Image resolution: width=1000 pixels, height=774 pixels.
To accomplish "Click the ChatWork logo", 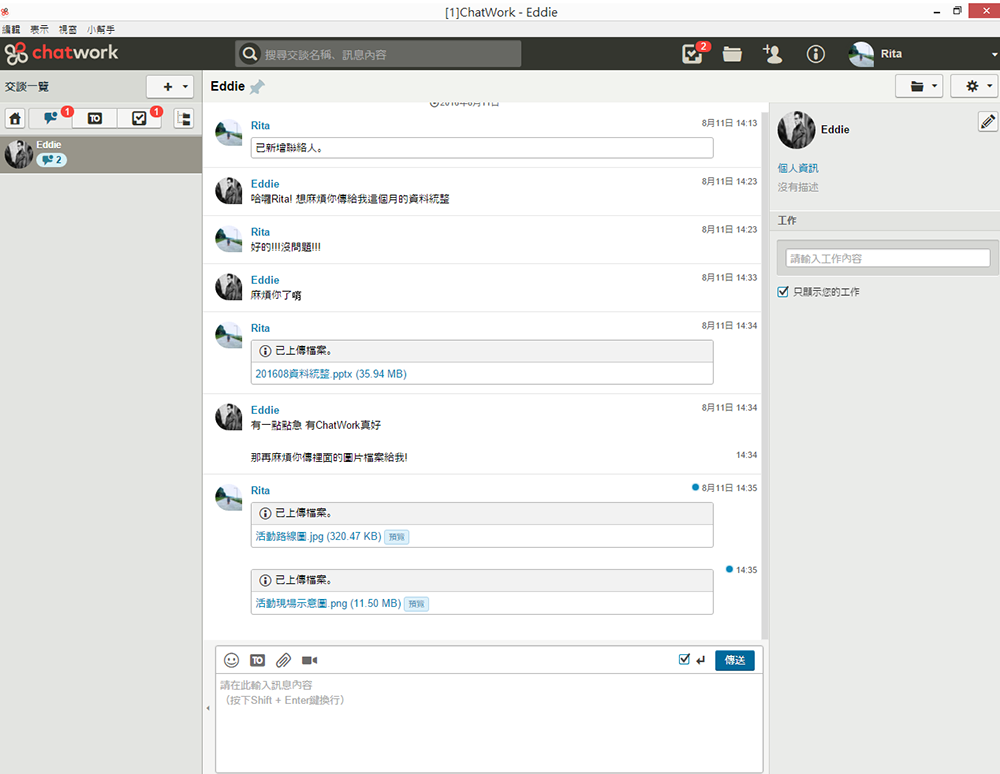I will [61, 53].
